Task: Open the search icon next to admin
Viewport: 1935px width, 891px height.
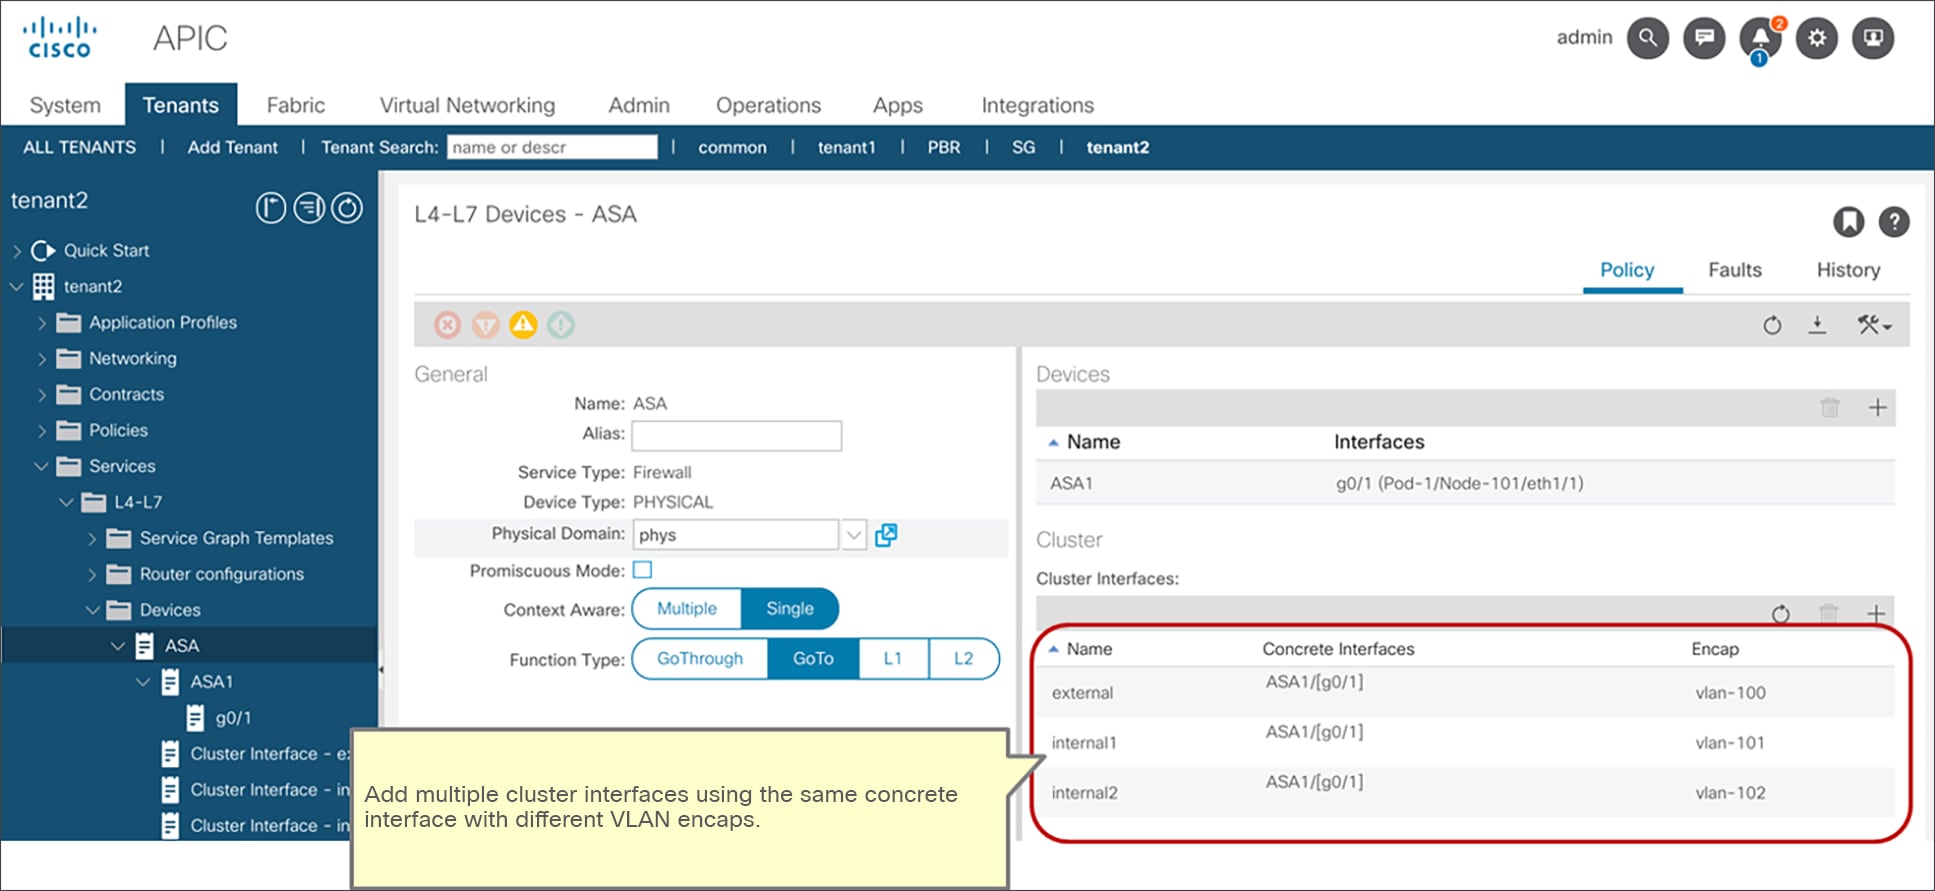Action: click(1648, 38)
